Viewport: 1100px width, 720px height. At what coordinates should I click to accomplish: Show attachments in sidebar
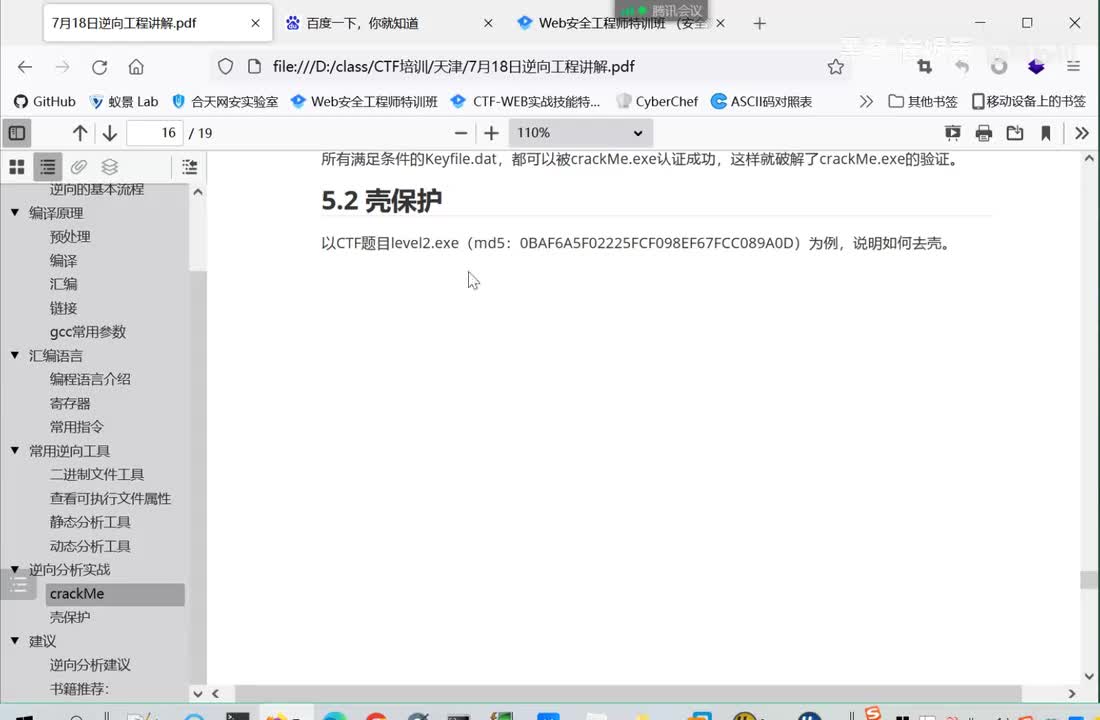[79, 166]
